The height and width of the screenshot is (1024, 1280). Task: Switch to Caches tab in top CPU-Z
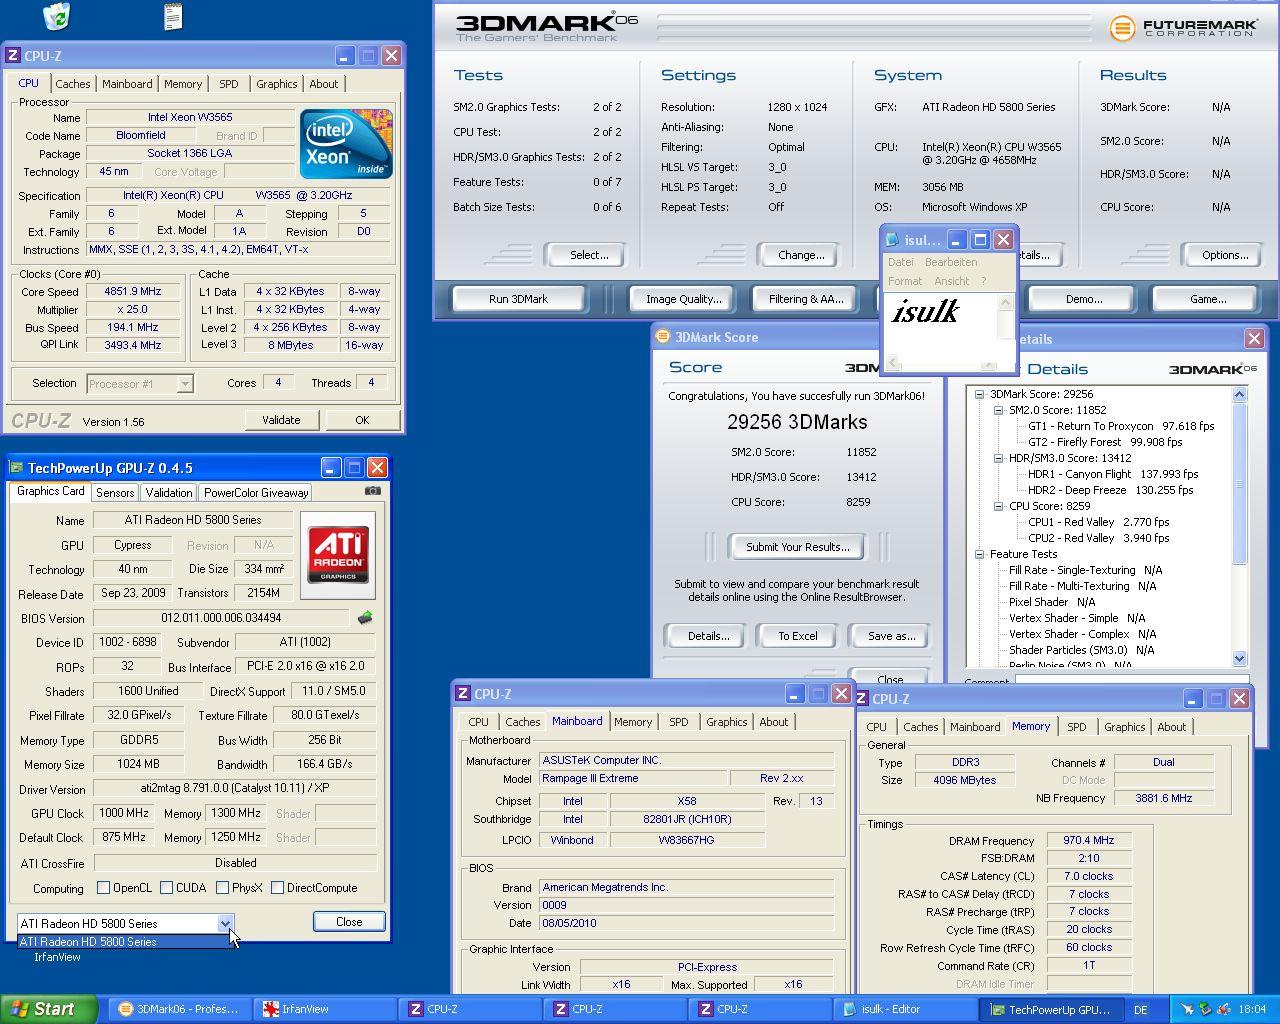pyautogui.click(x=72, y=84)
